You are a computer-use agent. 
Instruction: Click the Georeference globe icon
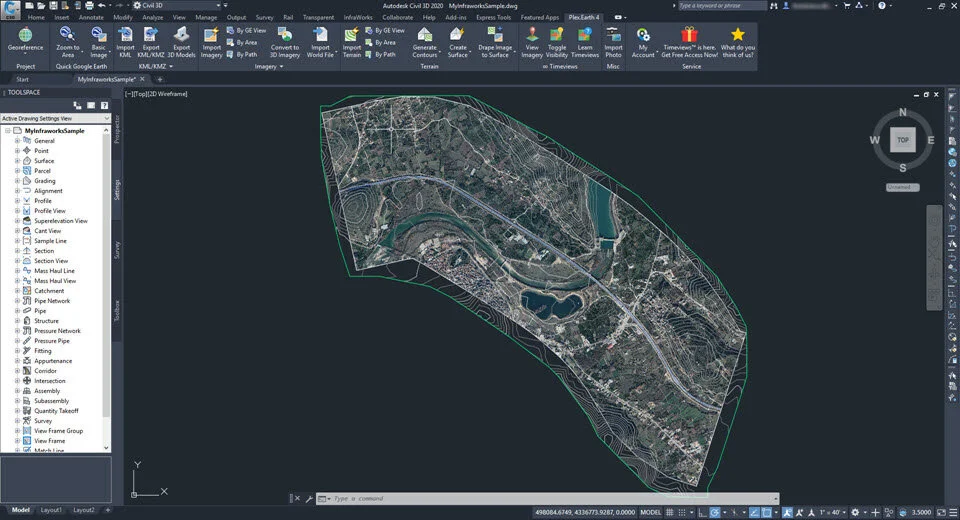25,36
